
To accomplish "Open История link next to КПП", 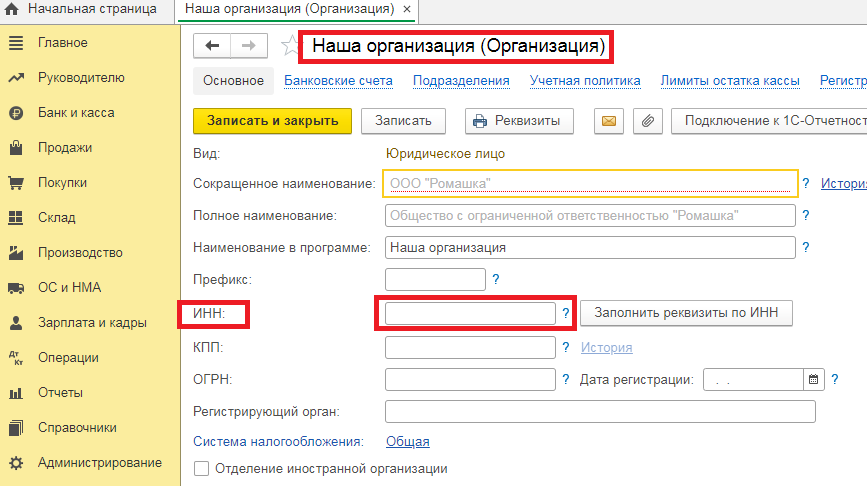I will click(607, 347).
